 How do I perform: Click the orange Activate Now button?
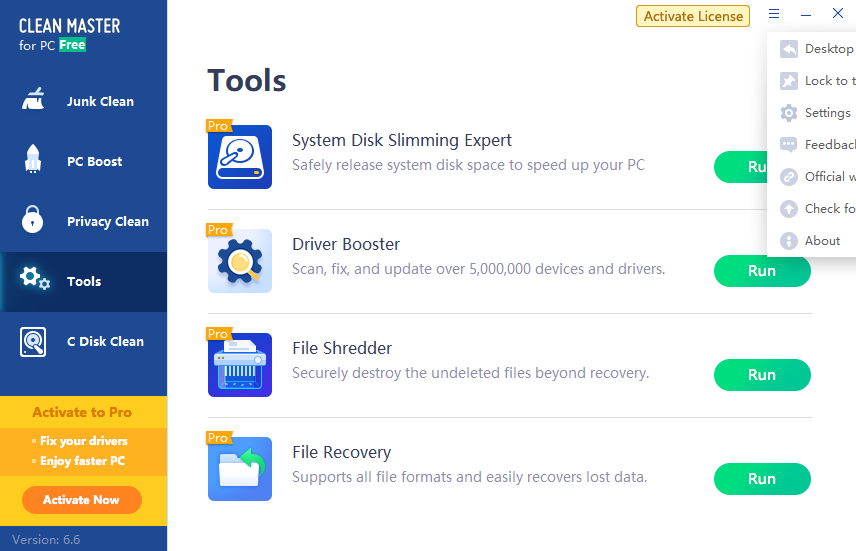click(82, 500)
